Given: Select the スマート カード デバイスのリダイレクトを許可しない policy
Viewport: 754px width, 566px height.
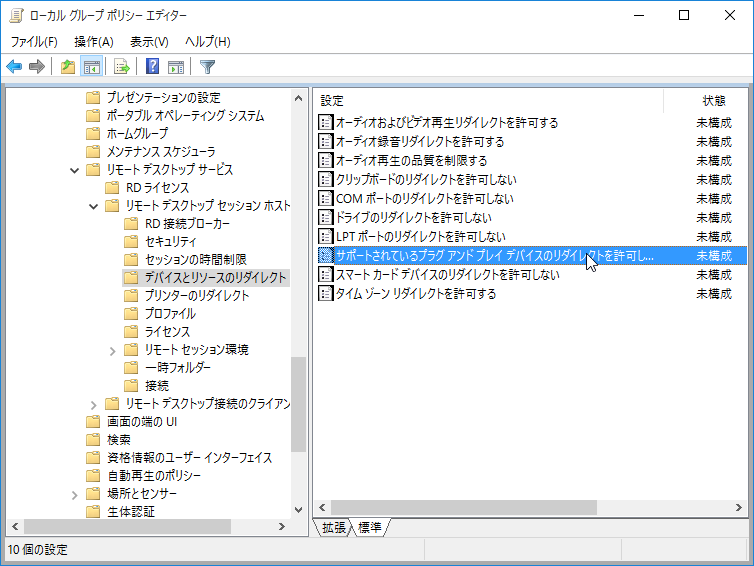Looking at the screenshot, I should coord(448,274).
